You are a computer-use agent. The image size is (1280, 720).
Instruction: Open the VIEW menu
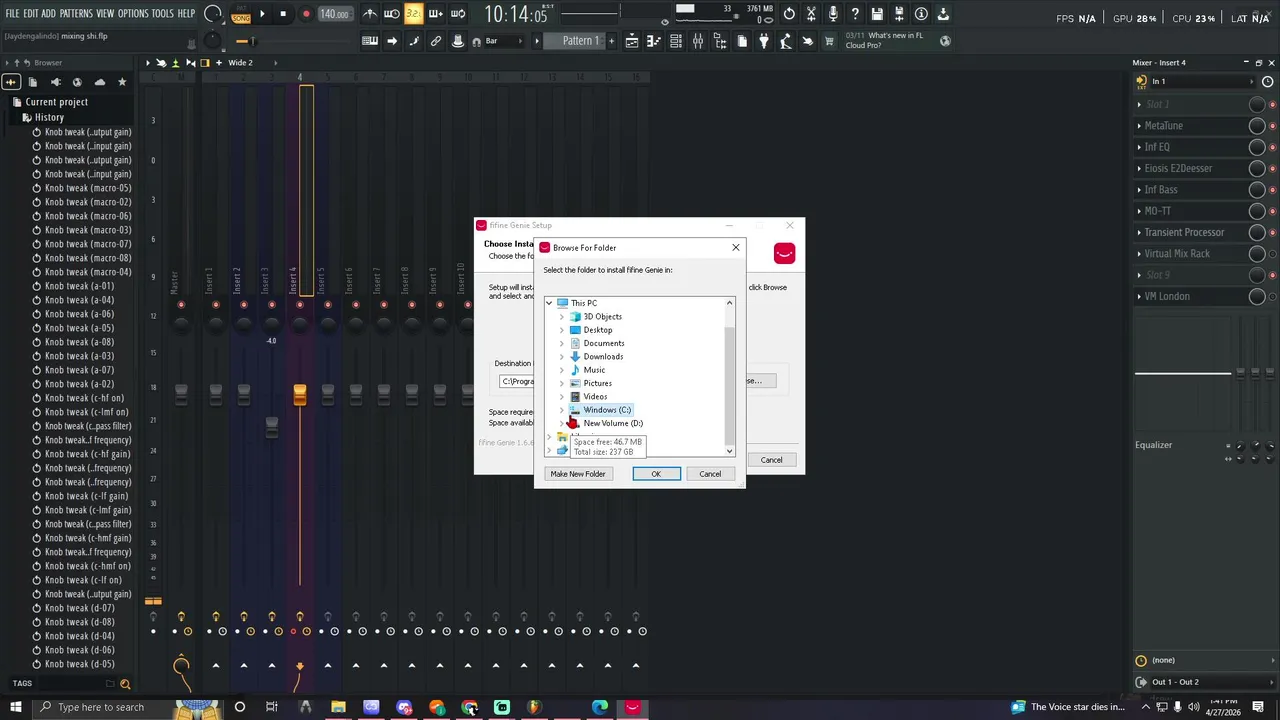point(105,14)
